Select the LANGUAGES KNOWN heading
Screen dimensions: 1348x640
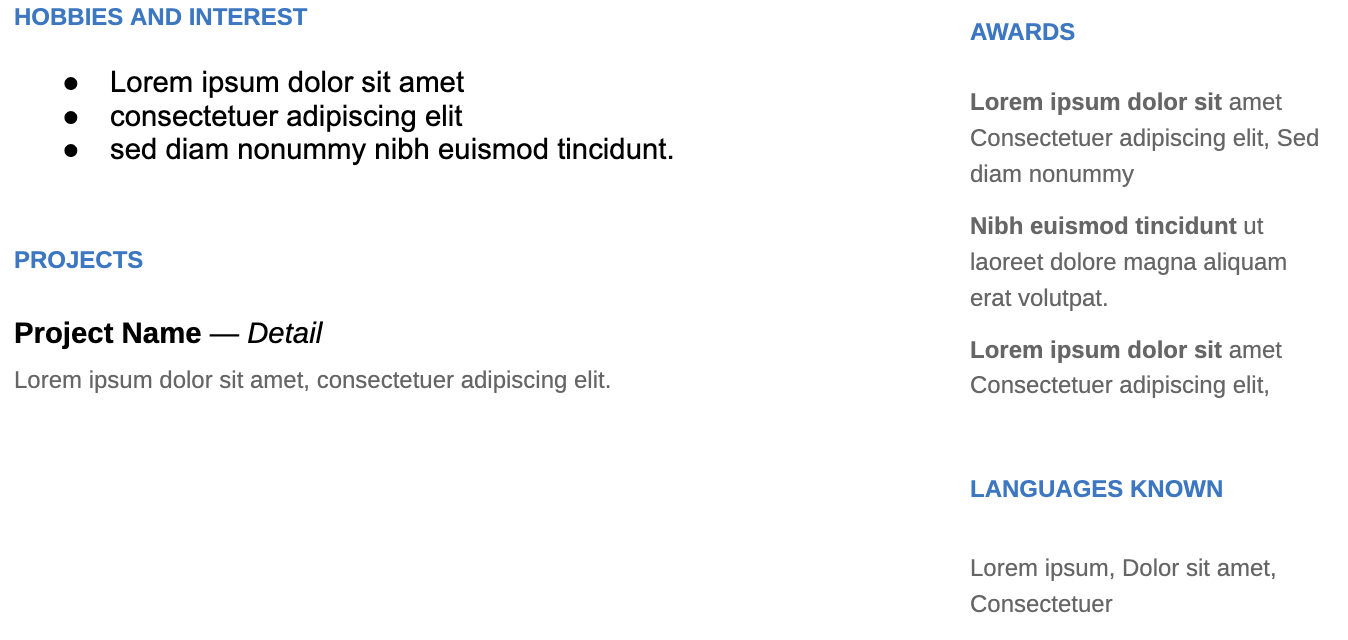[1096, 489]
